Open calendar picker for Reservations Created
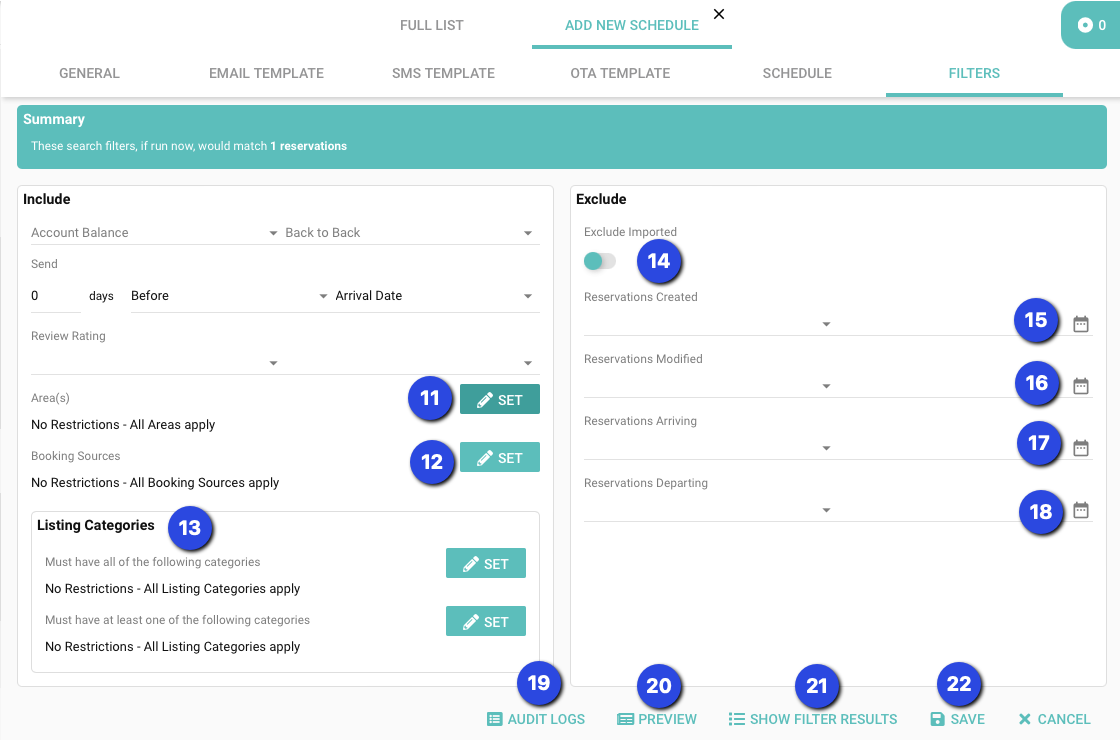Viewport: 1120px width, 740px height. tap(1080, 324)
